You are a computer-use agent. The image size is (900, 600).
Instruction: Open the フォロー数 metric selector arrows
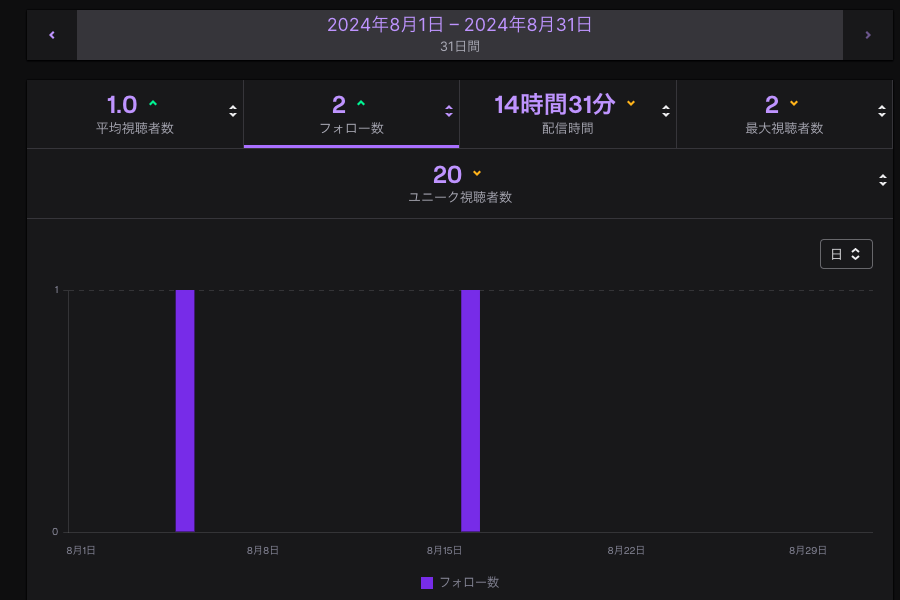(449, 111)
